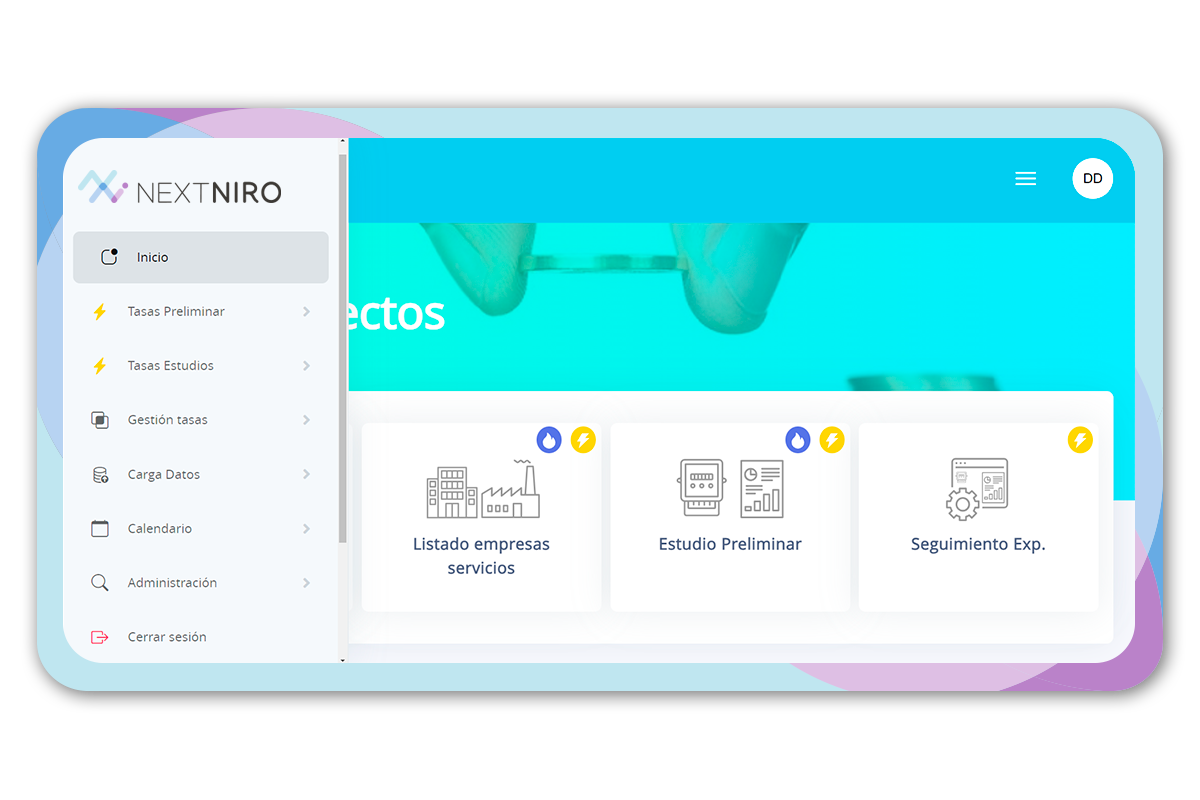Image resolution: width=1200 pixels, height=800 pixels.
Task: Open Seguimiento Exp. card title
Action: click(978, 545)
